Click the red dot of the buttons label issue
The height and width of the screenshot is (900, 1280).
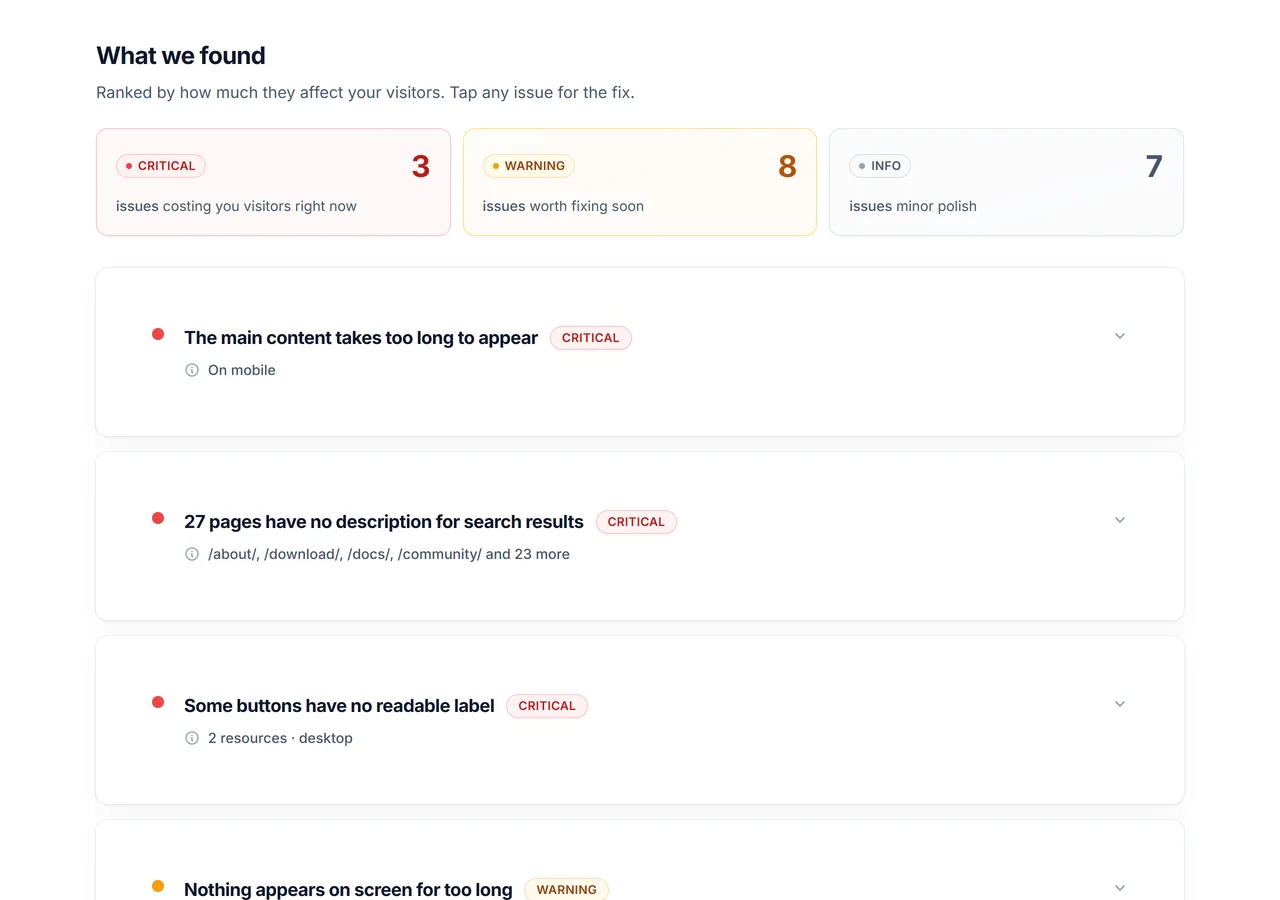[158, 702]
